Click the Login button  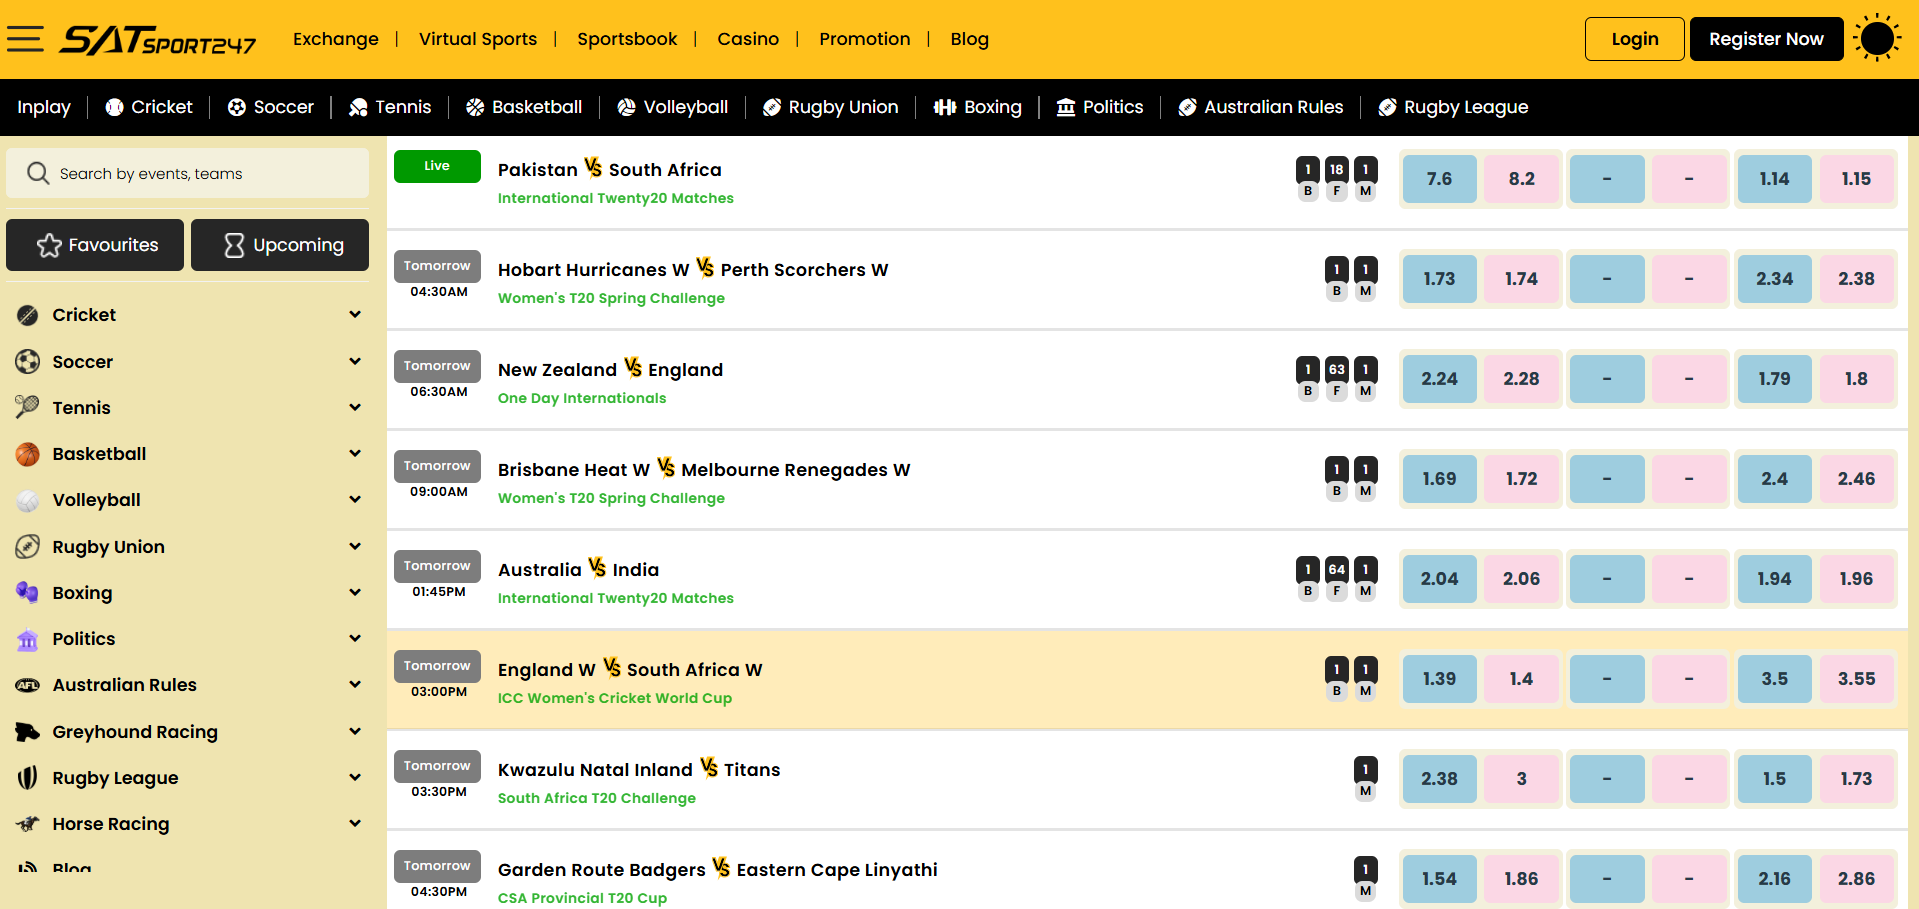(1634, 39)
